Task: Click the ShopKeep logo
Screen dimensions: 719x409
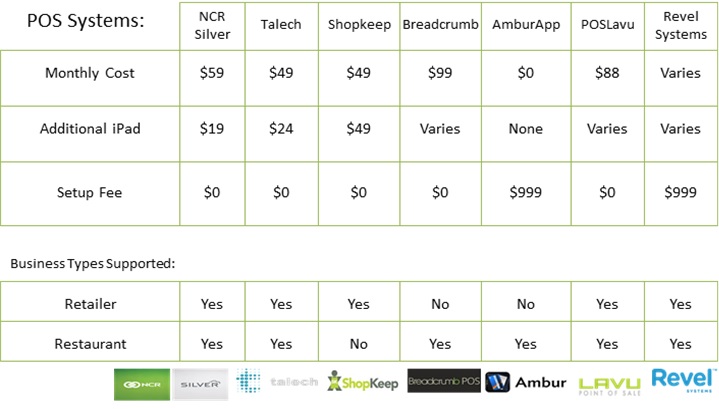Action: 363,381
